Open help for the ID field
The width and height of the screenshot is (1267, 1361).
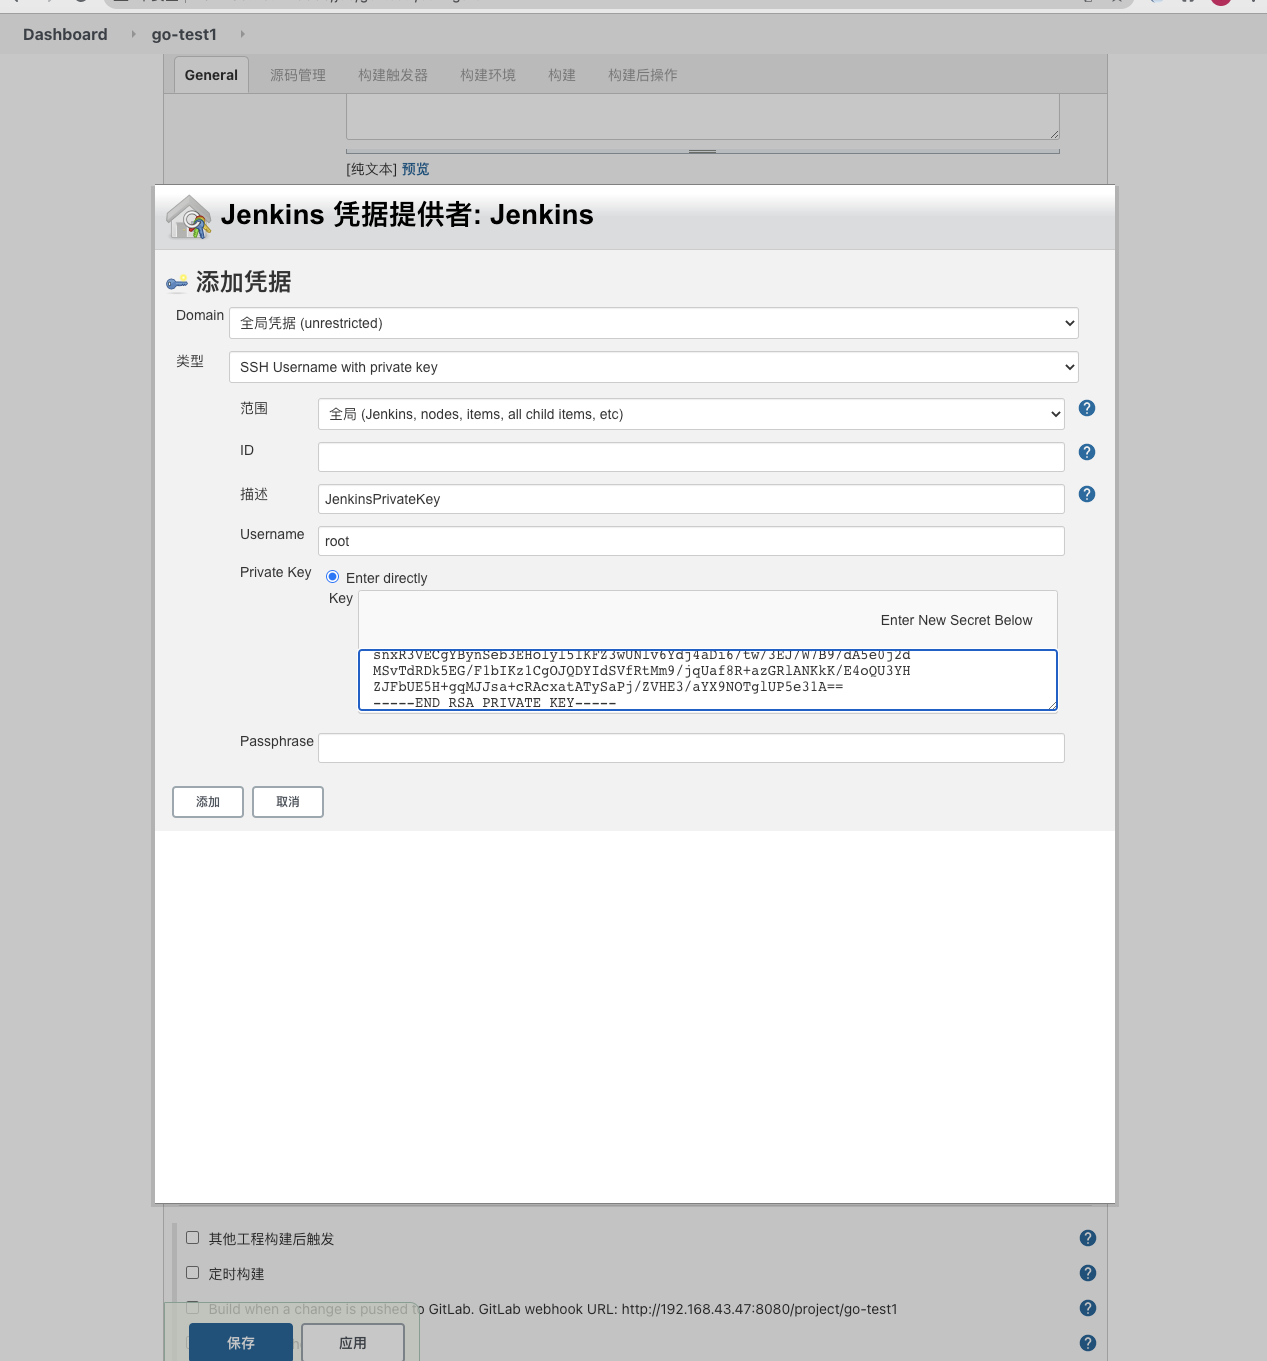[1087, 452]
